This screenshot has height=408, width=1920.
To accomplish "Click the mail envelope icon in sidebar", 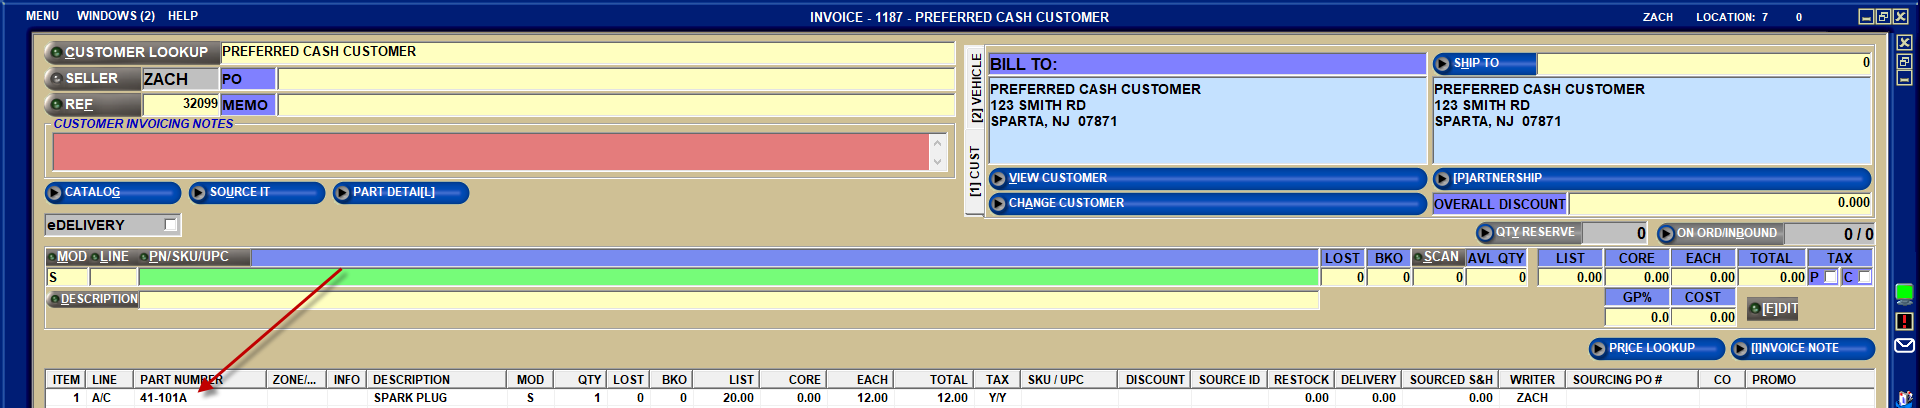I will coord(1904,345).
